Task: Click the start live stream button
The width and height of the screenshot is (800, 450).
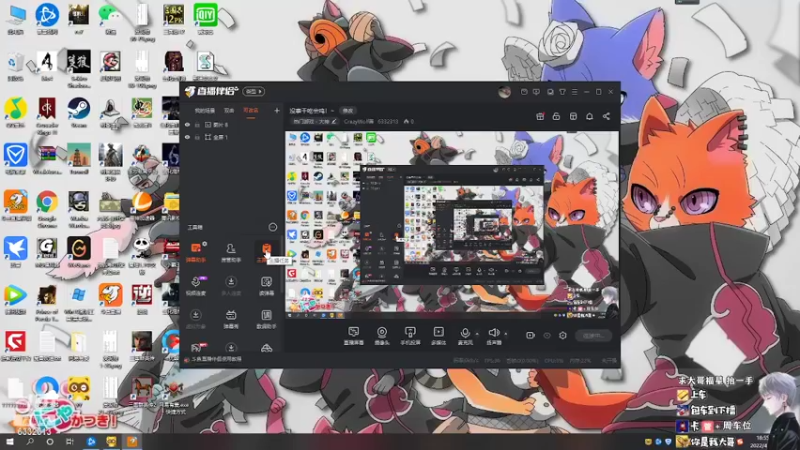Action: [593, 335]
